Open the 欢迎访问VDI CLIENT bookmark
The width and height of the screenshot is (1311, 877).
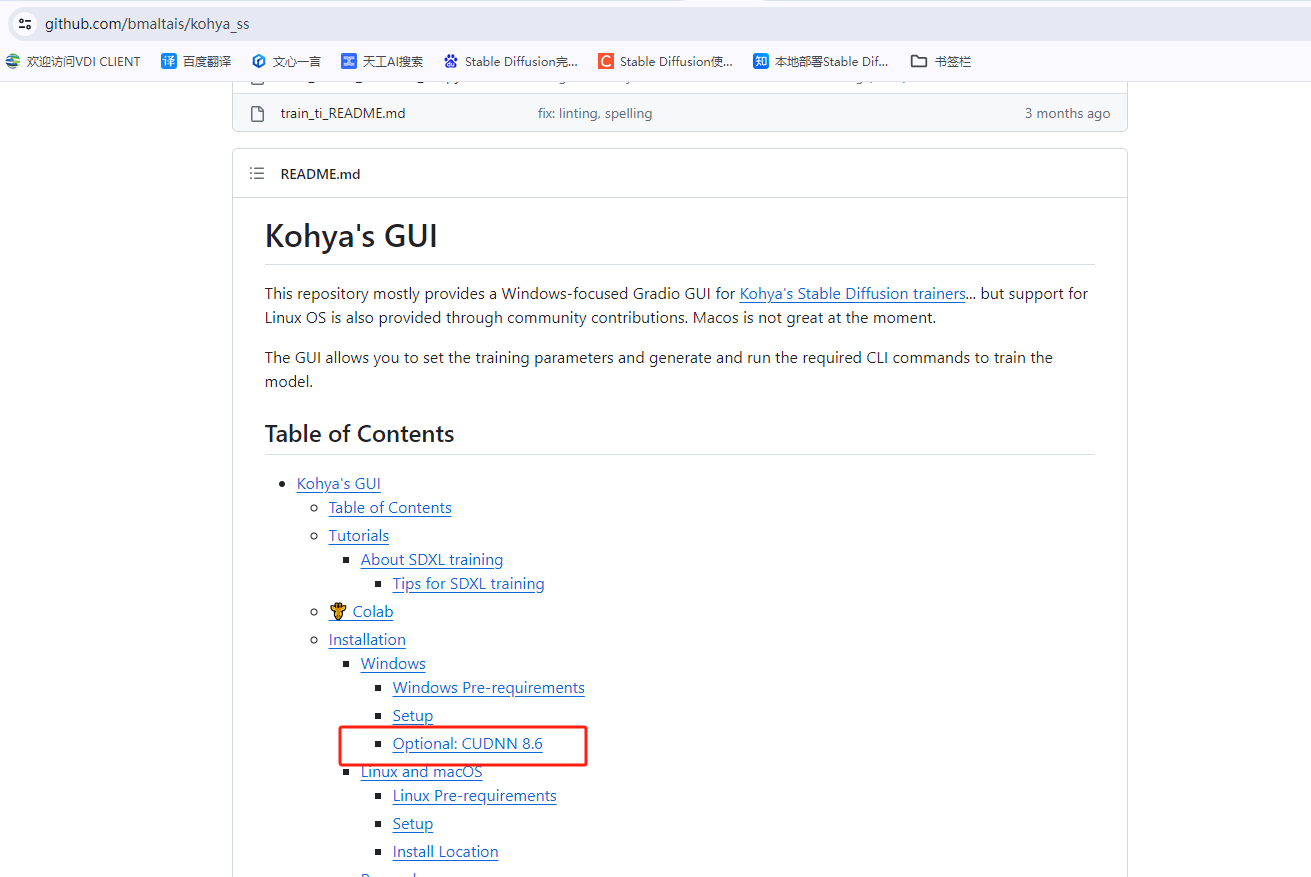pos(73,61)
